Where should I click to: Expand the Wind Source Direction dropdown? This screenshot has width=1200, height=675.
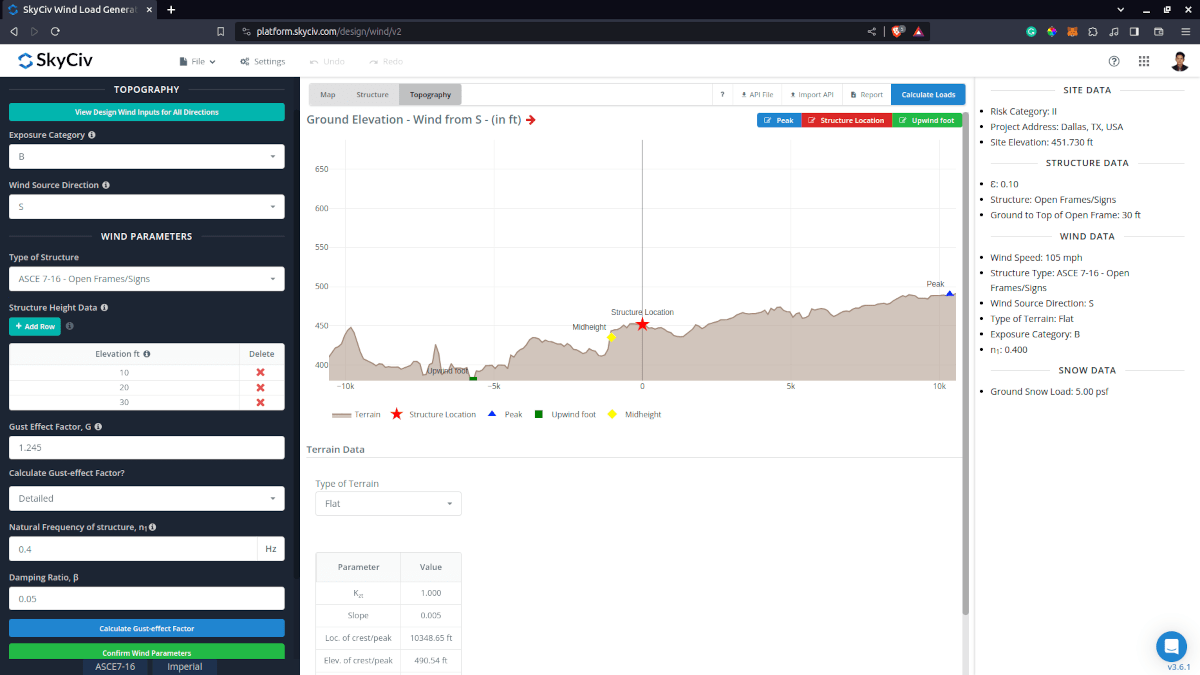pyautogui.click(x=146, y=207)
